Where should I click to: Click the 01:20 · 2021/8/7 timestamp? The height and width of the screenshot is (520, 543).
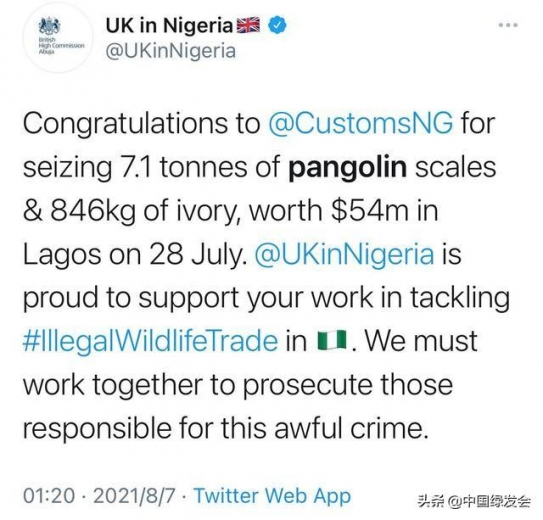click(99, 496)
